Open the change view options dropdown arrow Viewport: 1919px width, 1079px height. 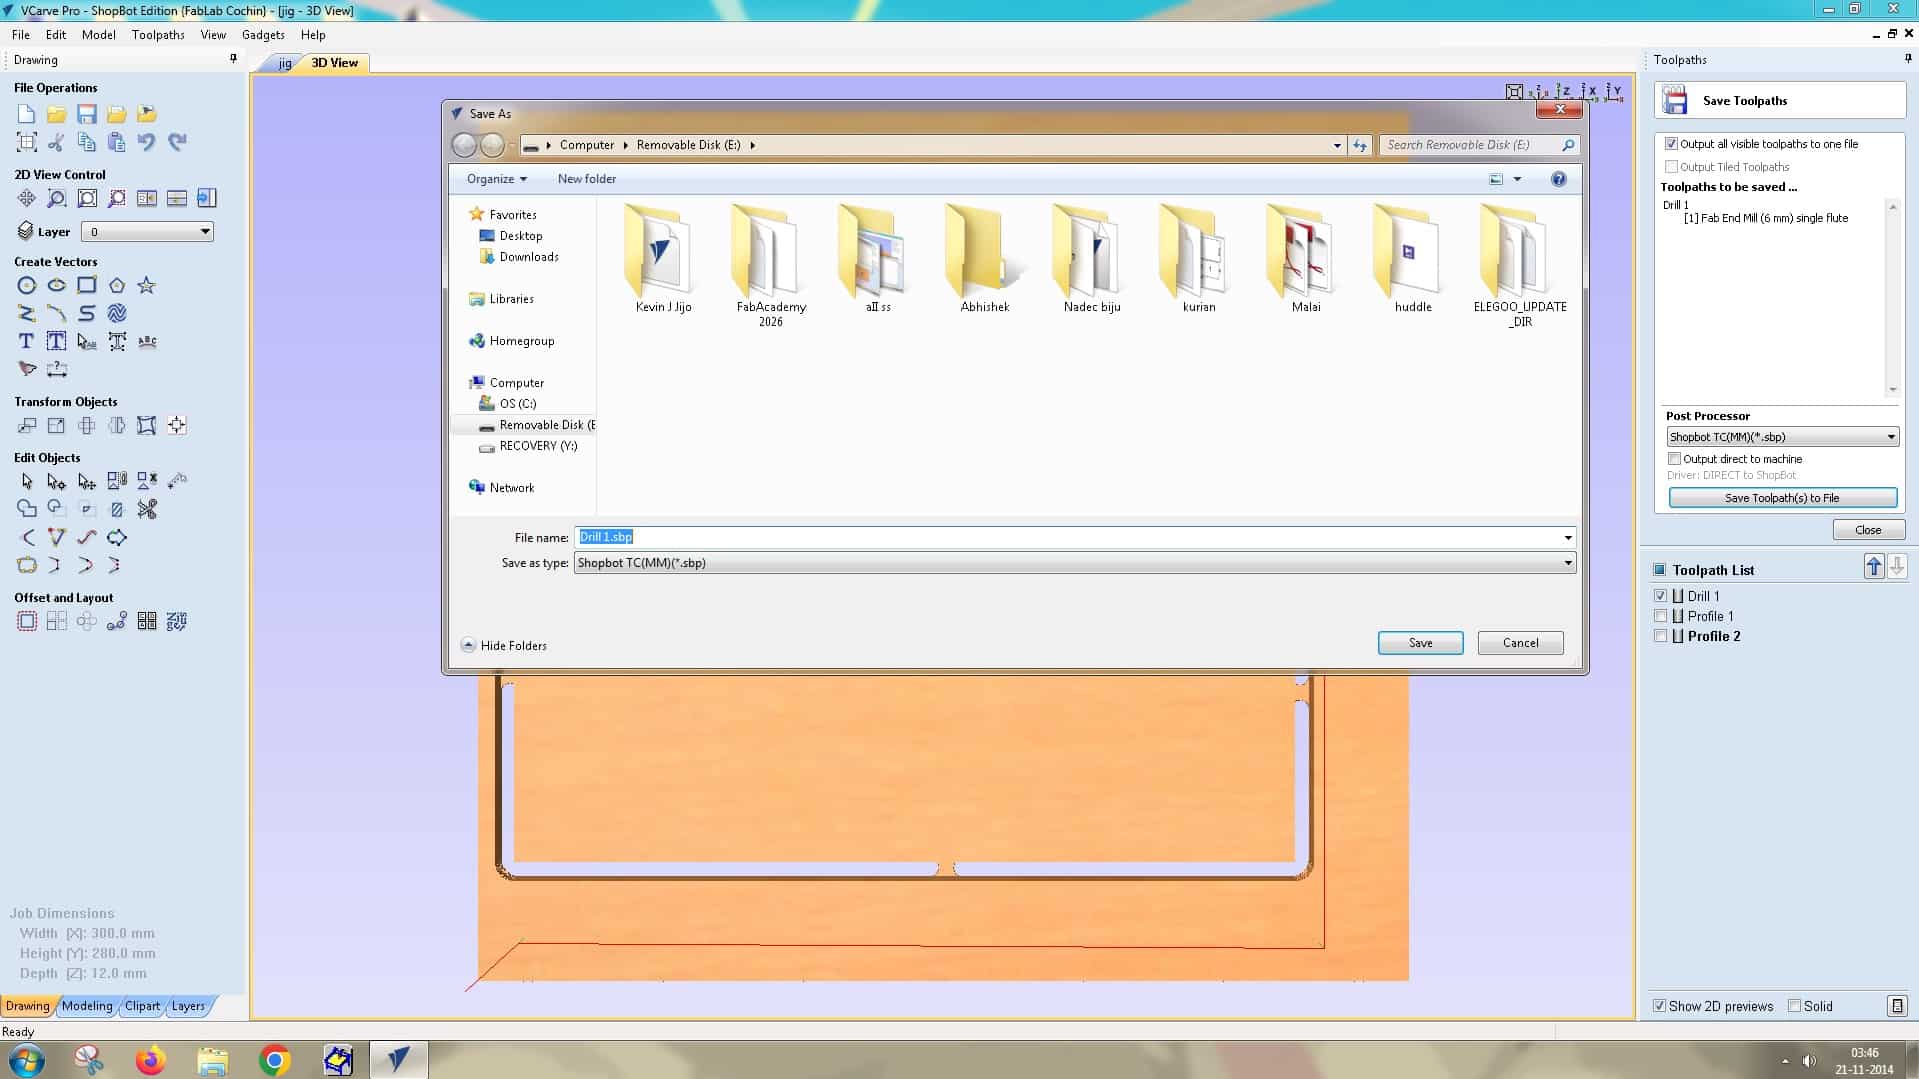(x=1517, y=179)
